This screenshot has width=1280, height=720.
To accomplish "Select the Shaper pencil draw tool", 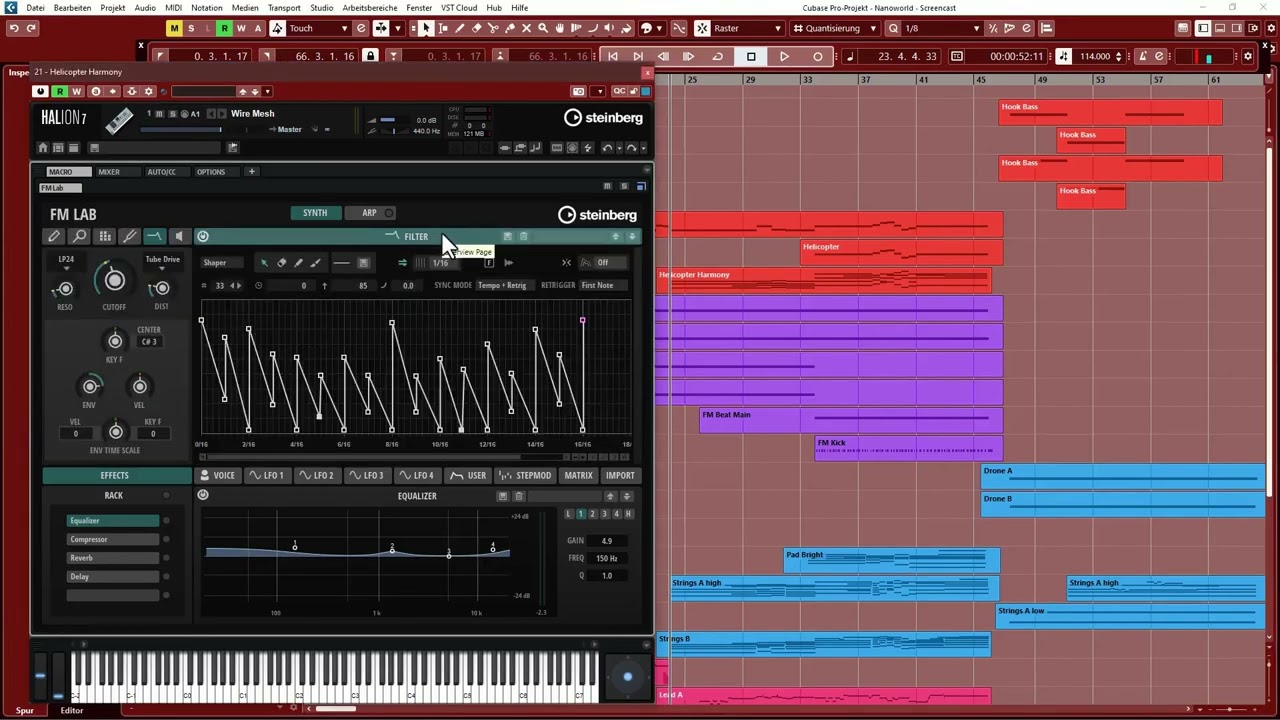I will point(299,263).
